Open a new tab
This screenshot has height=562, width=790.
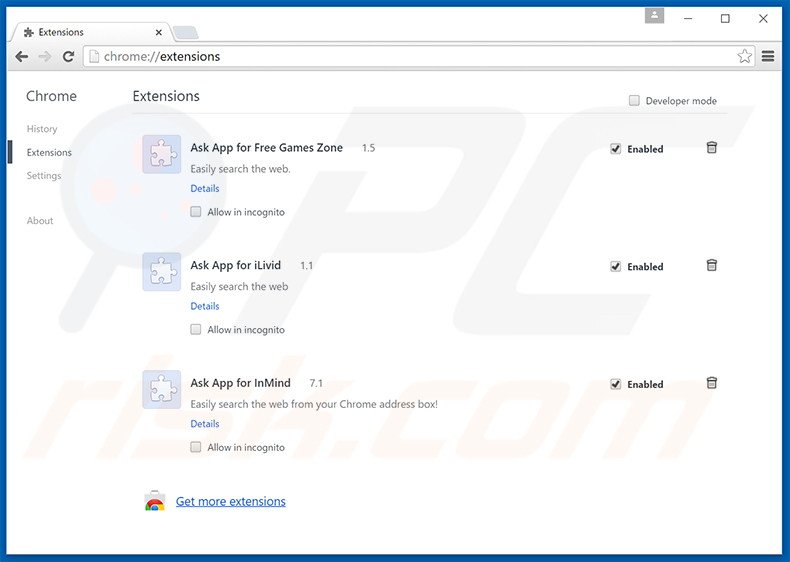(x=186, y=33)
